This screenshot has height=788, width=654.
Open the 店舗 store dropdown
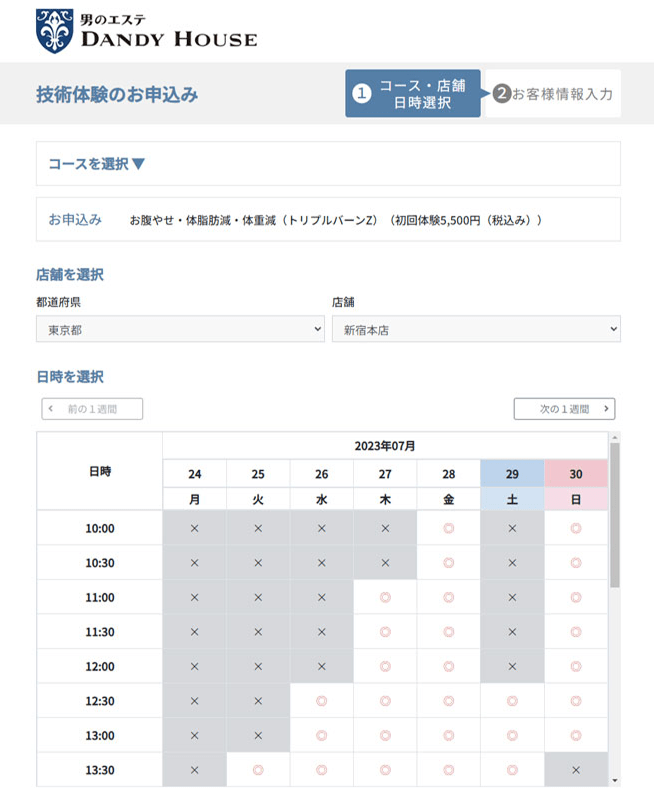pos(476,329)
